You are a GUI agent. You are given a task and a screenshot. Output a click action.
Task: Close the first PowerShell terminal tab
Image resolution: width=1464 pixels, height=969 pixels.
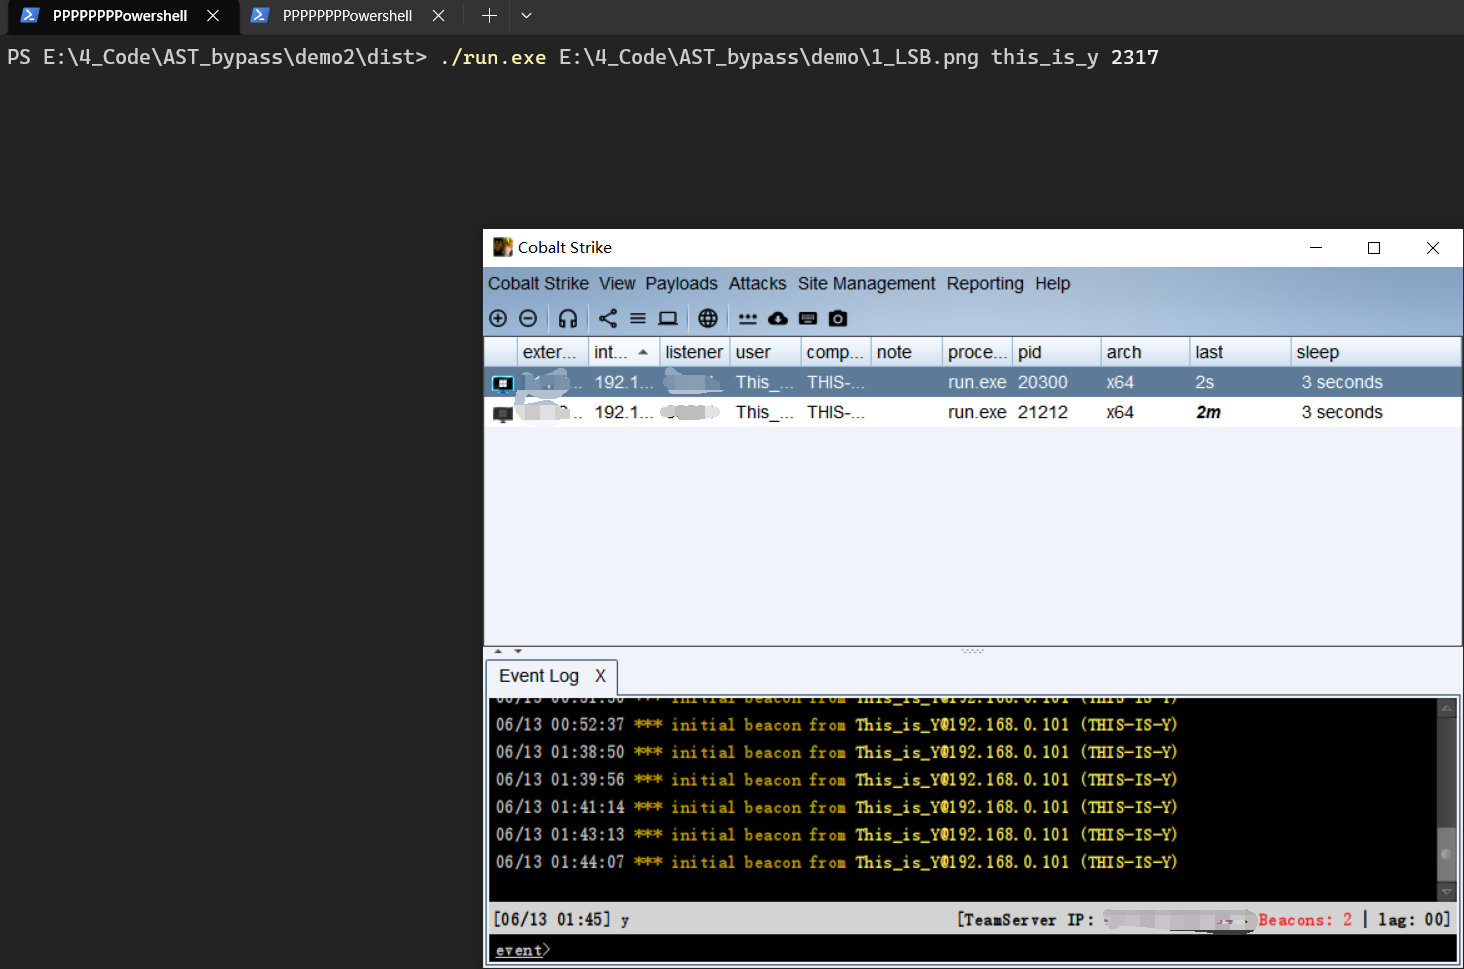tap(213, 16)
